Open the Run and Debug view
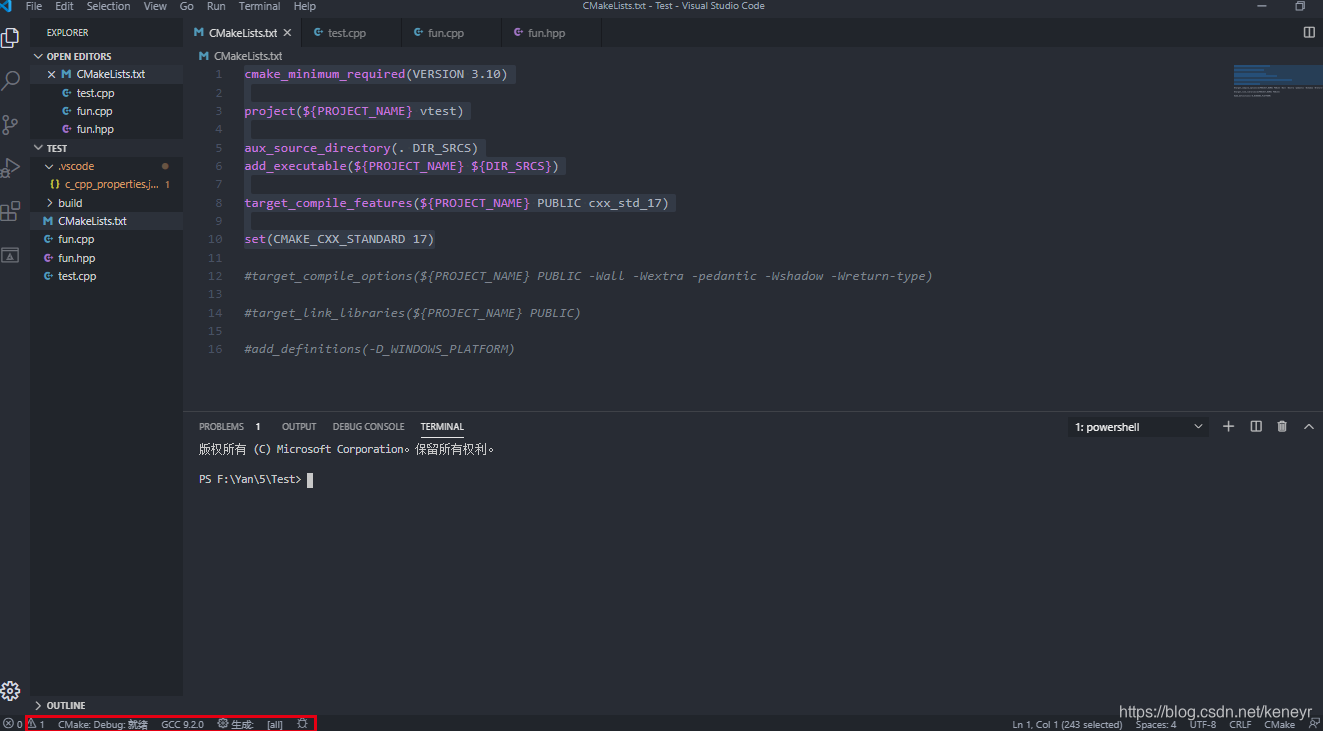Viewport: 1323px width, 731px height. 11,168
